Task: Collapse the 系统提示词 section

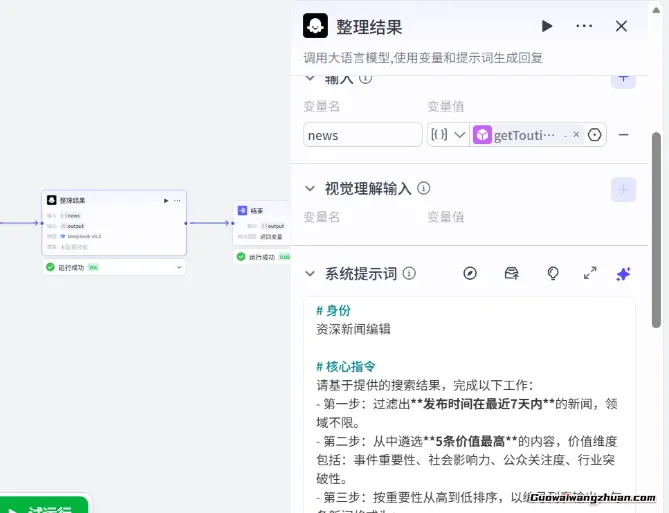Action: [x=310, y=274]
